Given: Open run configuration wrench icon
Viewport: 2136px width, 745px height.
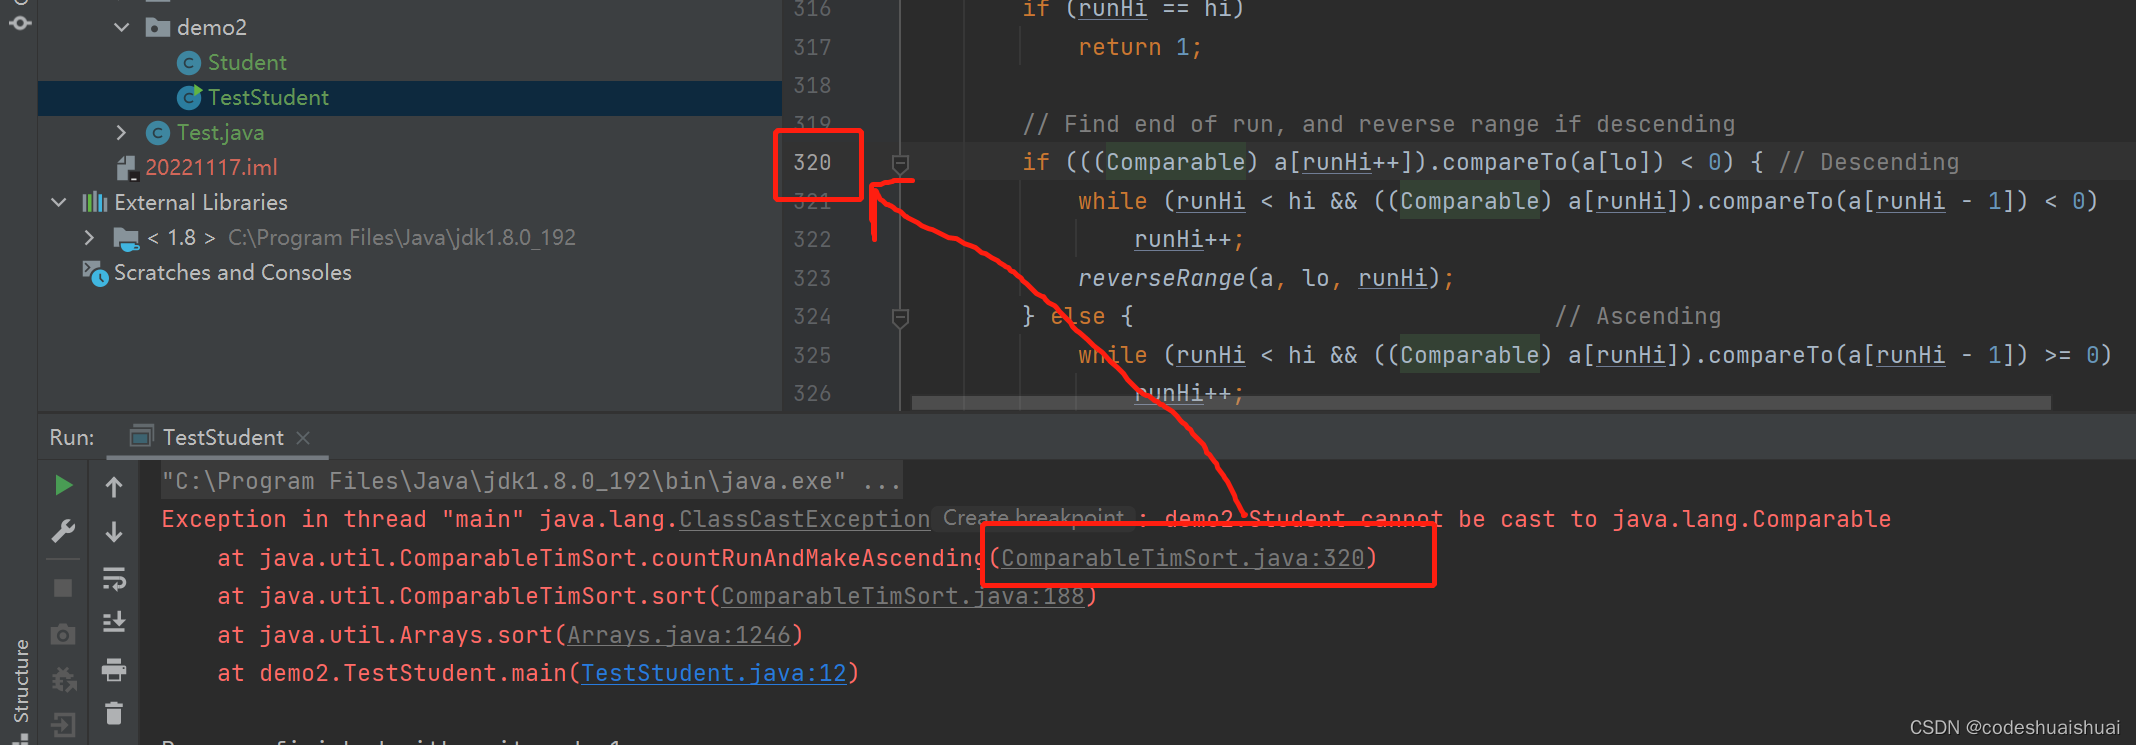Looking at the screenshot, I should (x=63, y=531).
